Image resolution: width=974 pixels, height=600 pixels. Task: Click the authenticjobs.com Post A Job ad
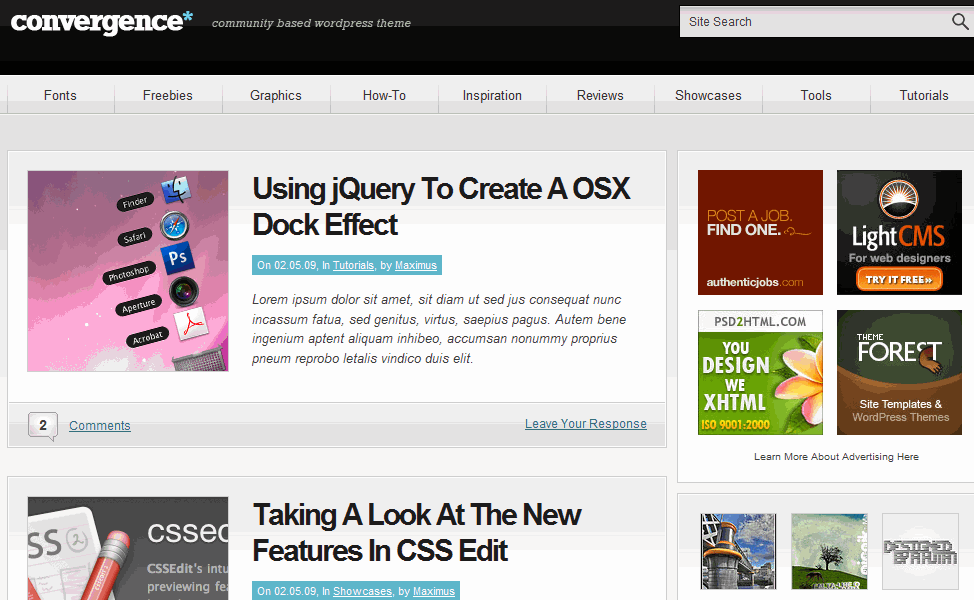click(x=760, y=232)
